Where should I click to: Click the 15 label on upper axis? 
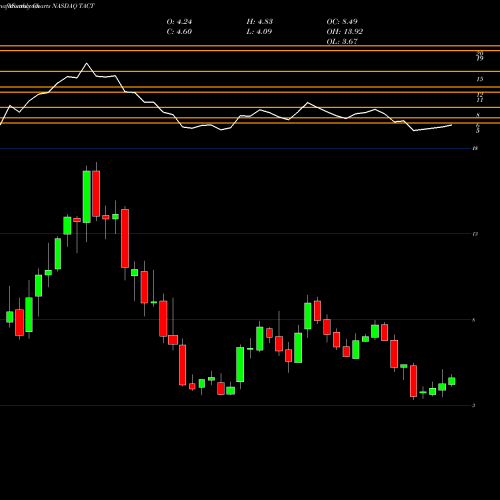(479, 79)
